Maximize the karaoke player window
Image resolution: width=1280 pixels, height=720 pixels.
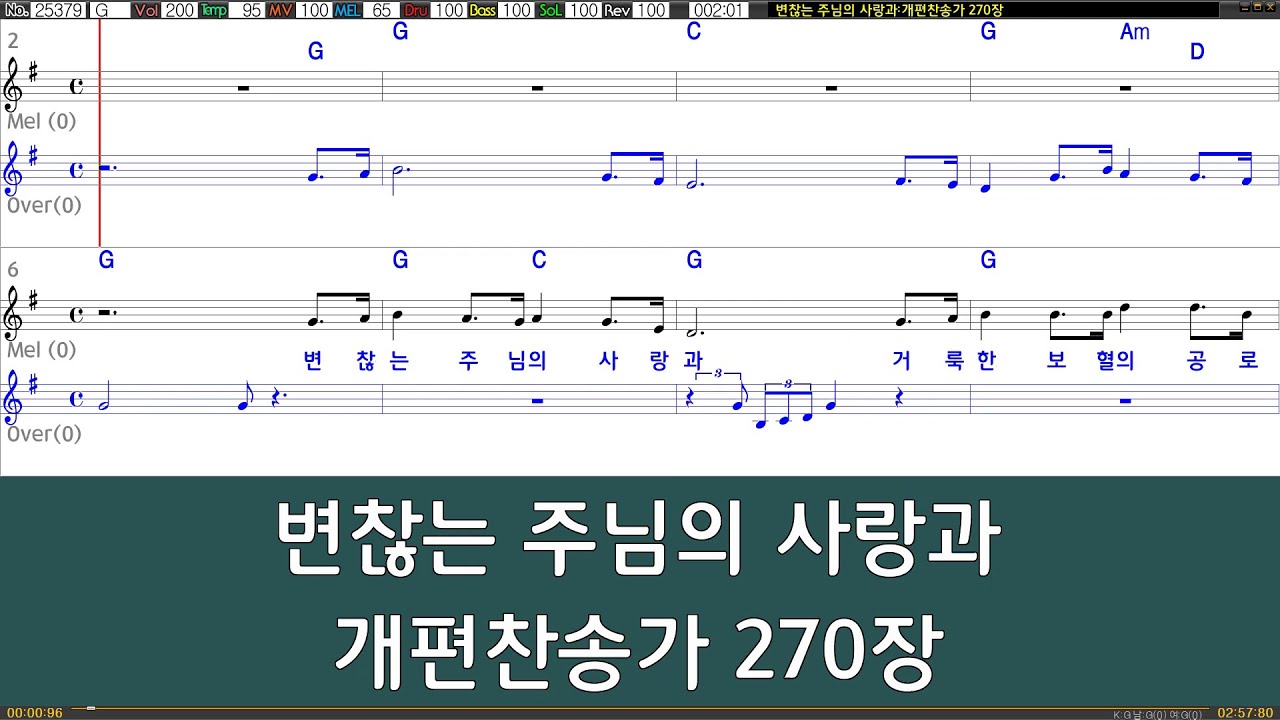click(1257, 7)
